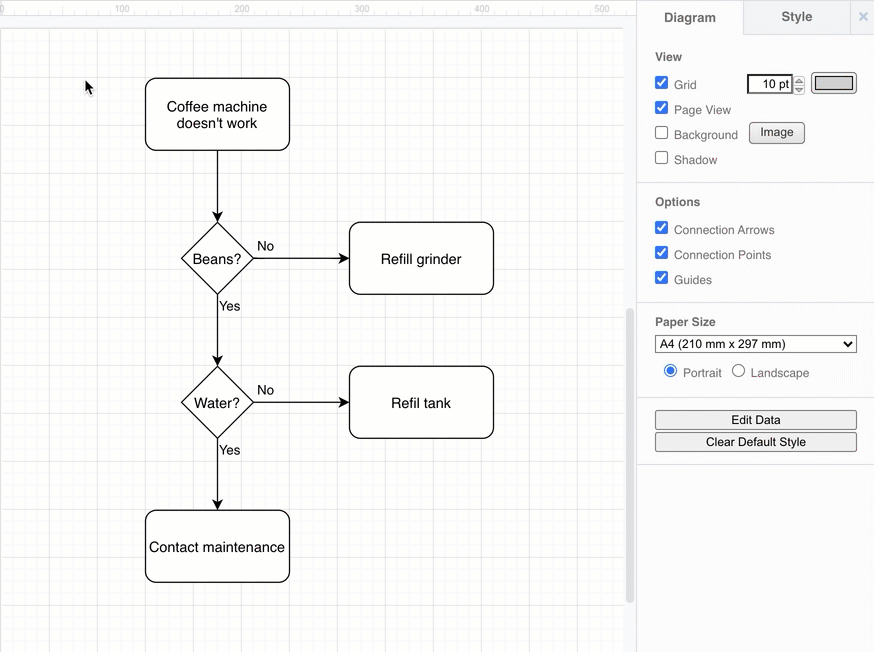This screenshot has width=874, height=652.
Task: Toggle Connection Arrows off
Action: coord(661,228)
